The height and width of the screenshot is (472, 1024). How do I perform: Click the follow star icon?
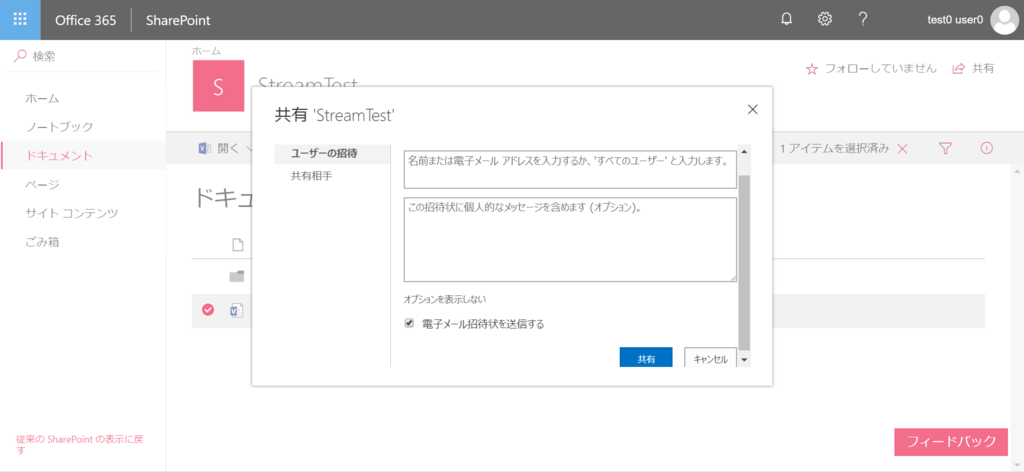coord(812,69)
